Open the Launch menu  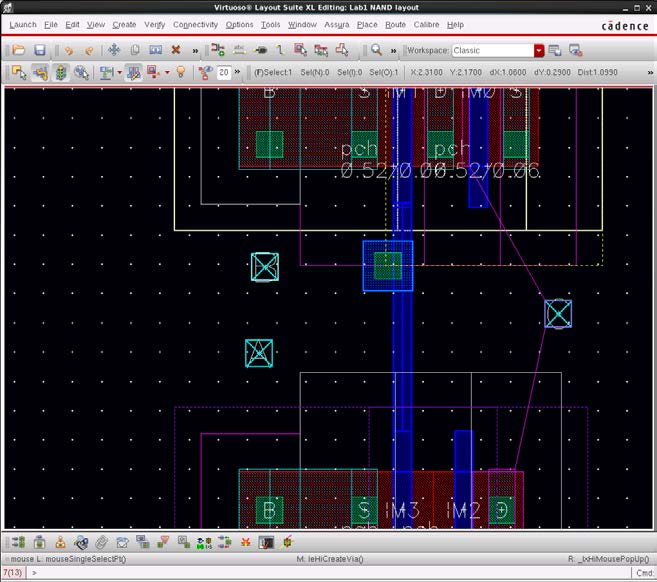coord(23,25)
